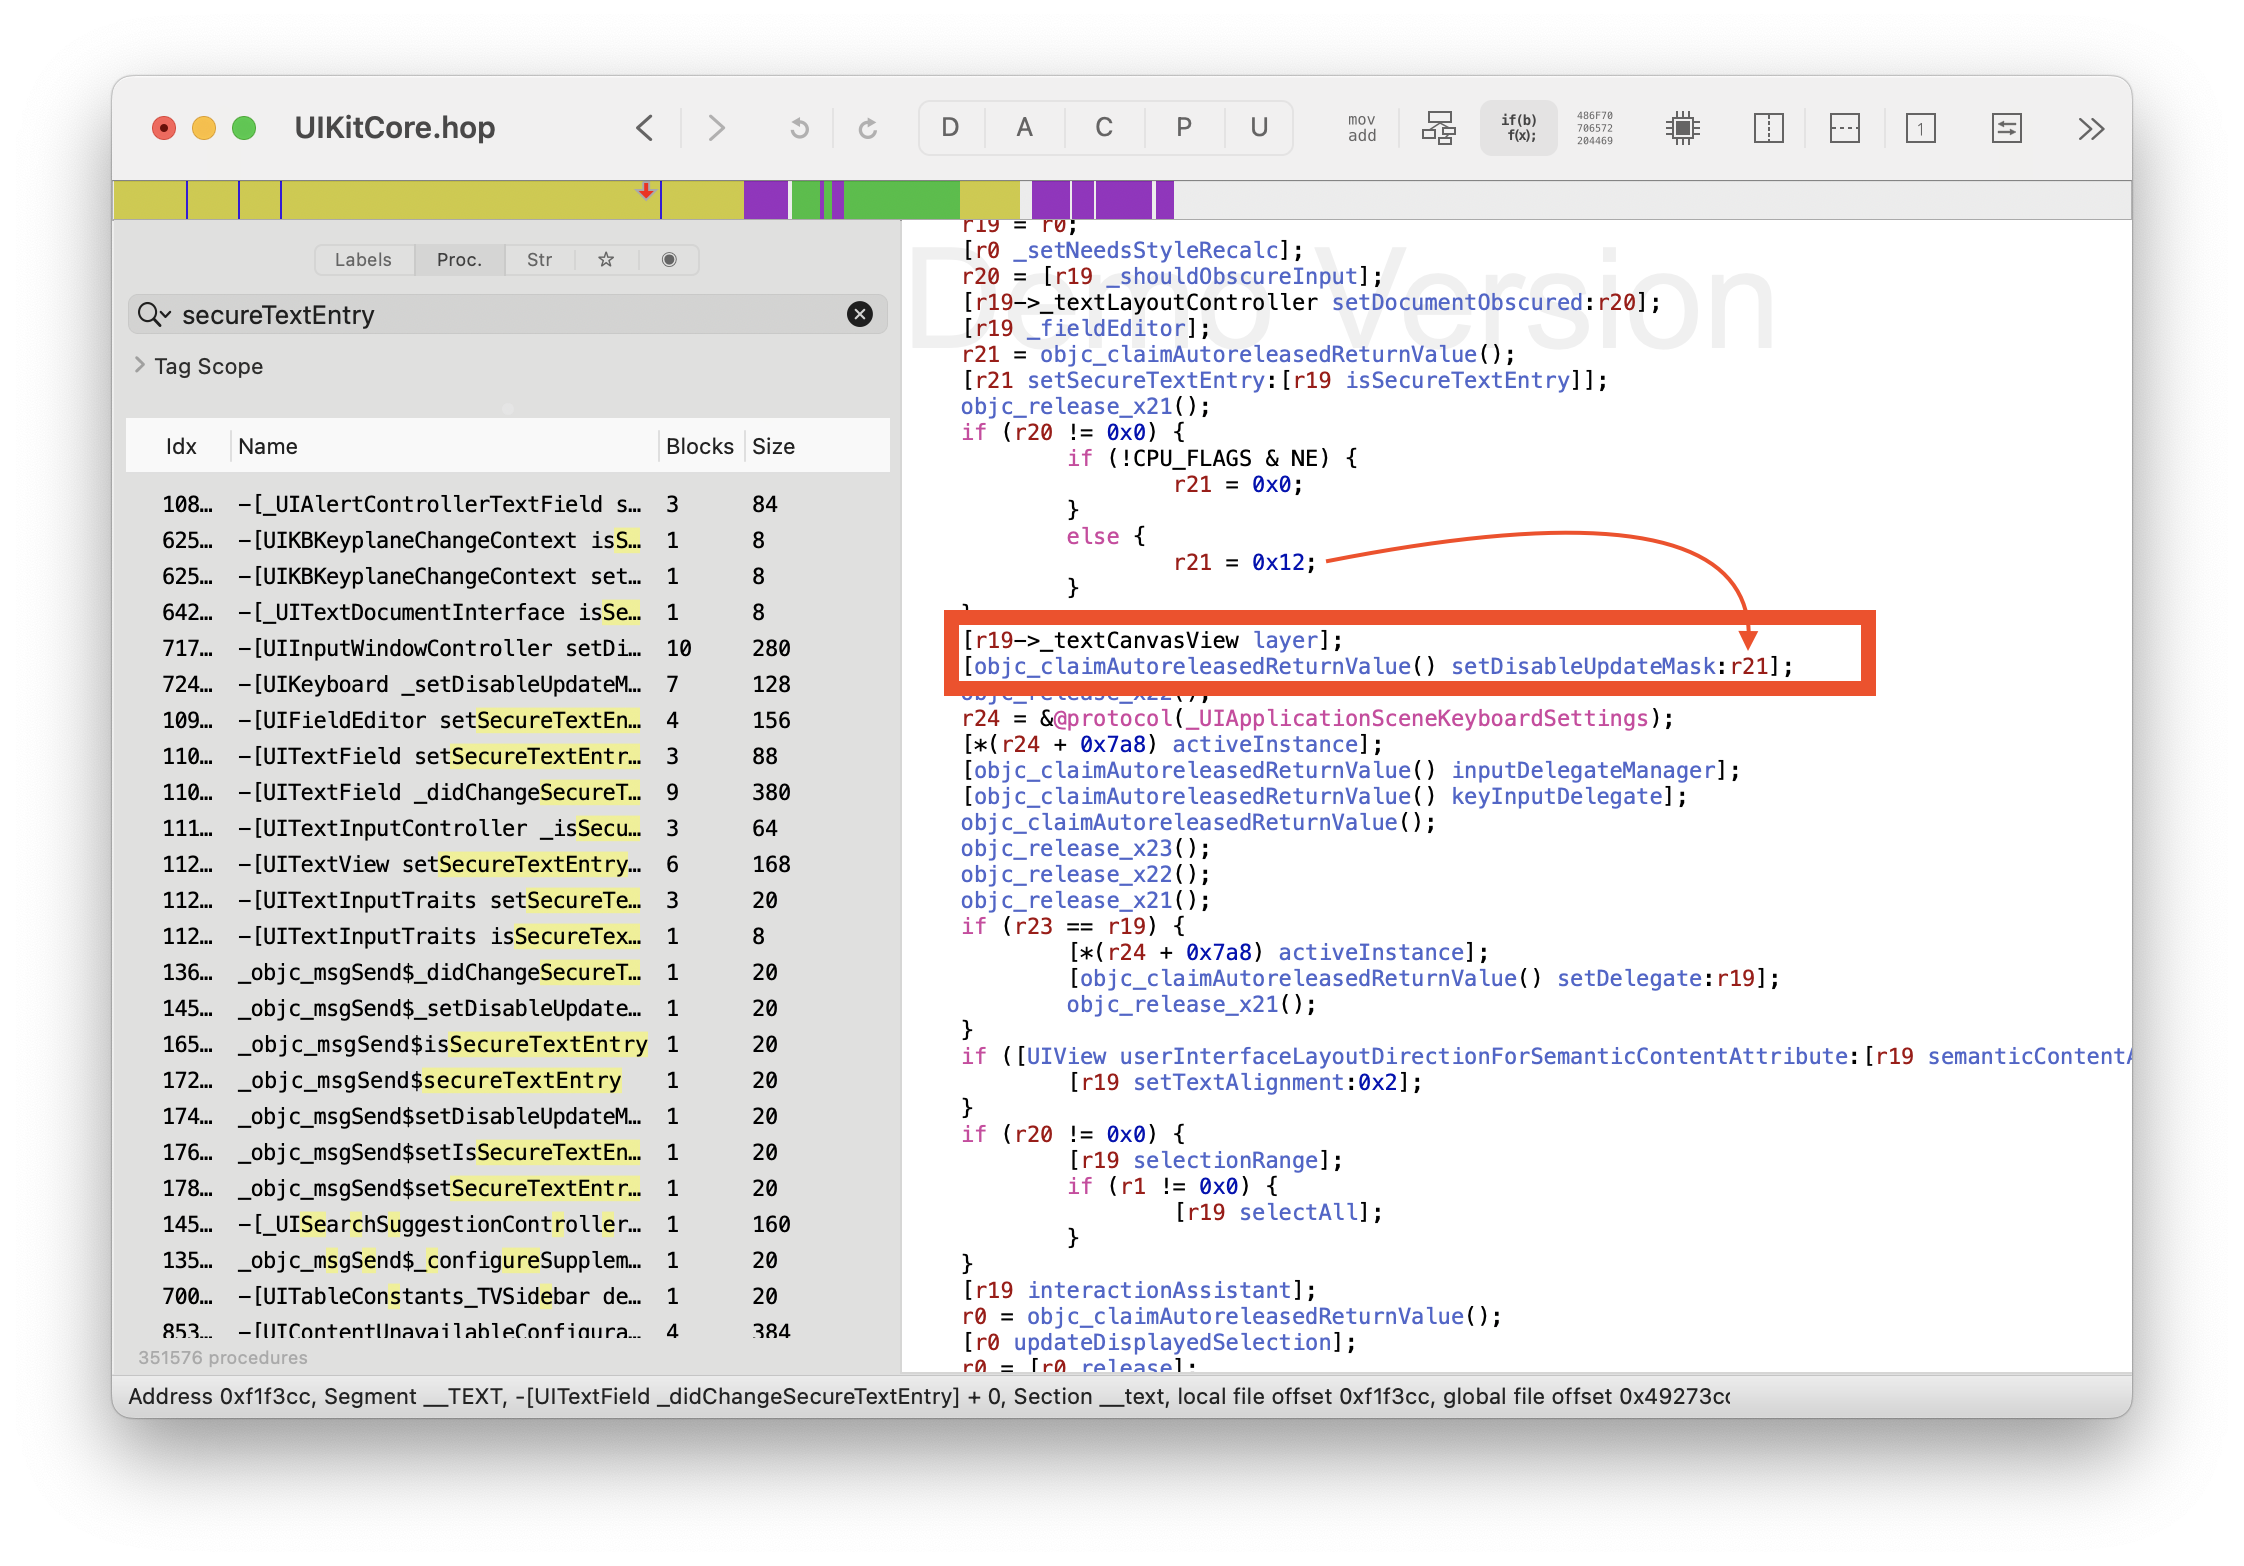
Task: Clear the secureTextEntry search text
Action: tap(859, 315)
